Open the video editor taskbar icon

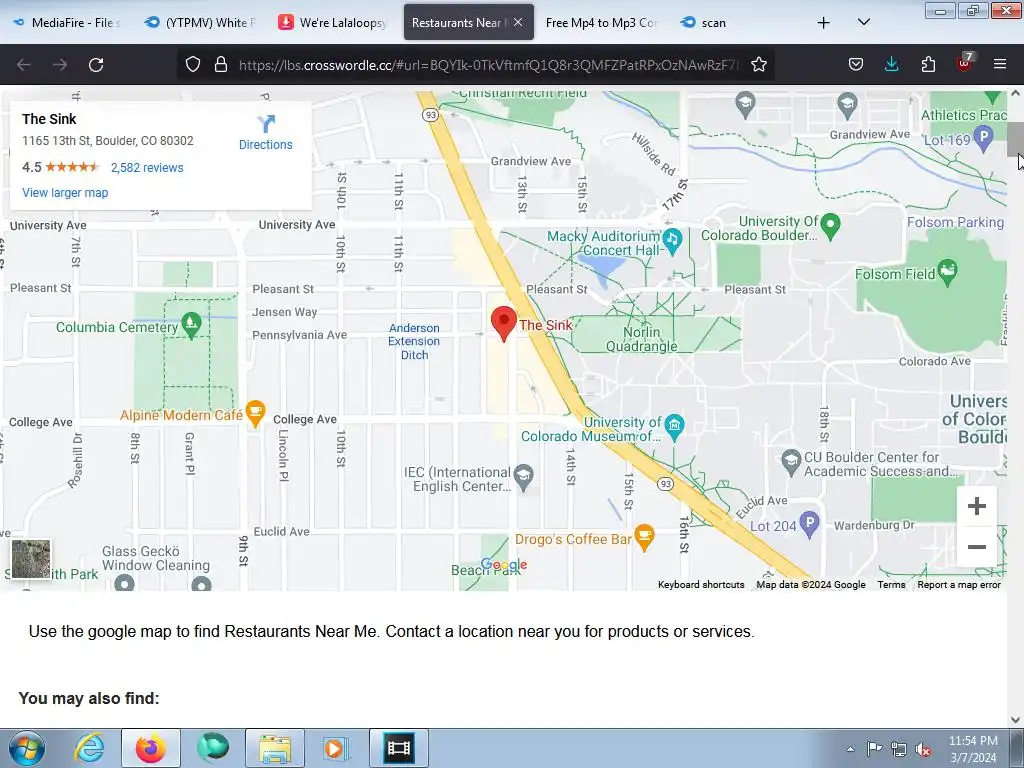pos(398,748)
